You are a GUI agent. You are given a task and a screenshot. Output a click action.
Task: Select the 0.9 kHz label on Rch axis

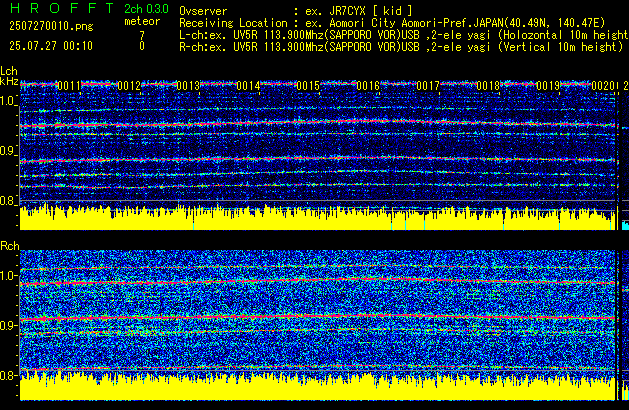[x=8, y=325]
